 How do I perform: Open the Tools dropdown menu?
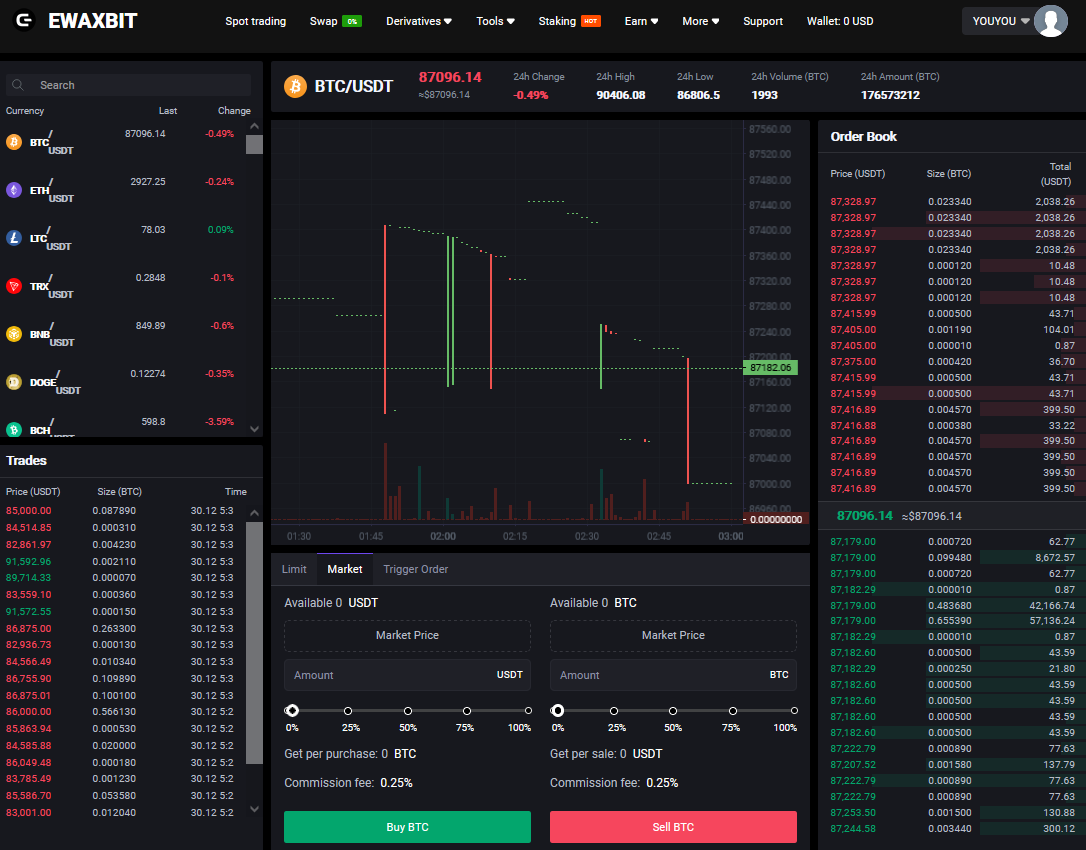[x=495, y=21]
